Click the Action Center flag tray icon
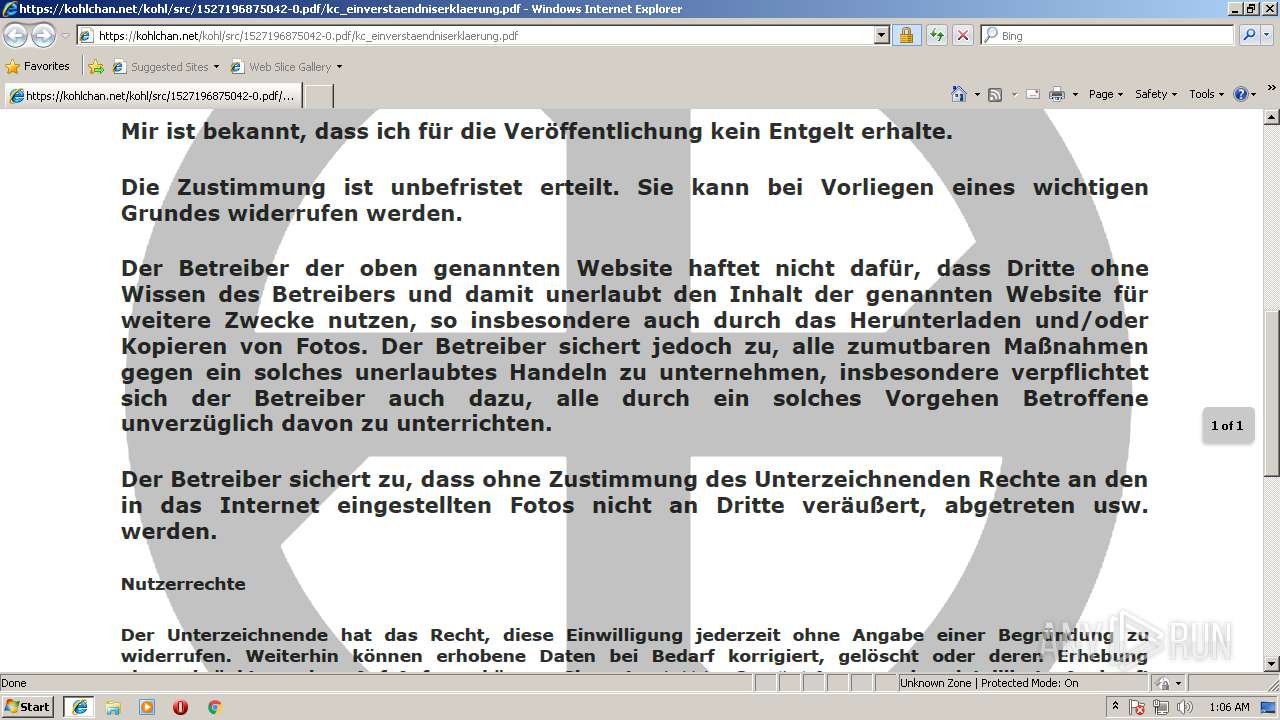Screen dimensions: 1280x720 [x=1138, y=707]
